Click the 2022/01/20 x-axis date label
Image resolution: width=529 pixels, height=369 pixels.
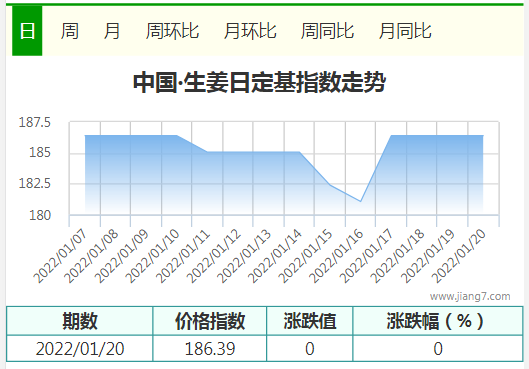pos(459,256)
